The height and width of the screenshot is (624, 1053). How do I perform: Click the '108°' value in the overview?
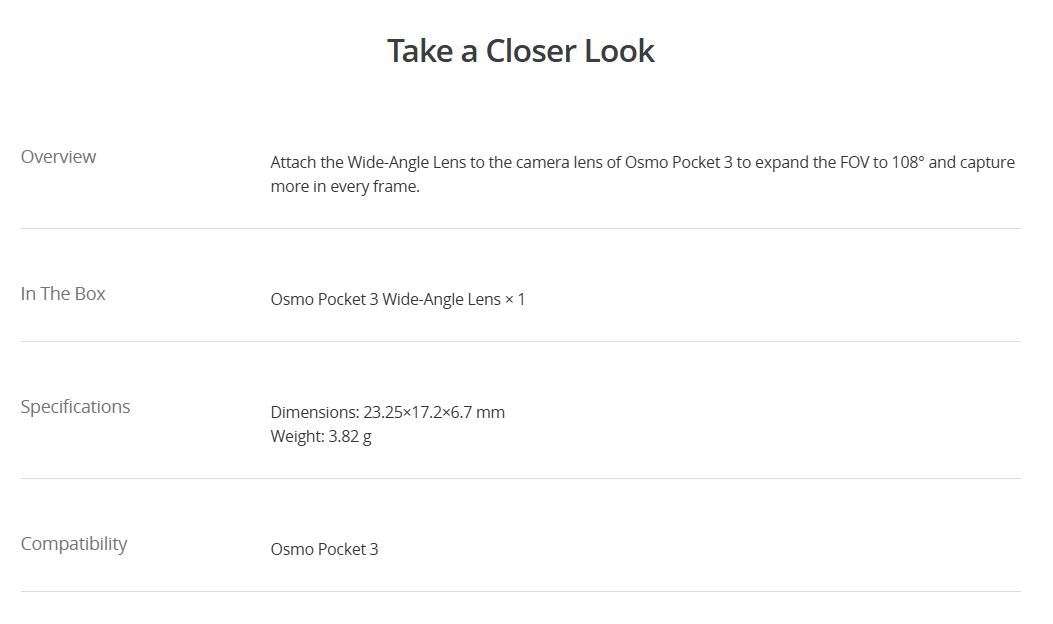pyautogui.click(x=907, y=162)
